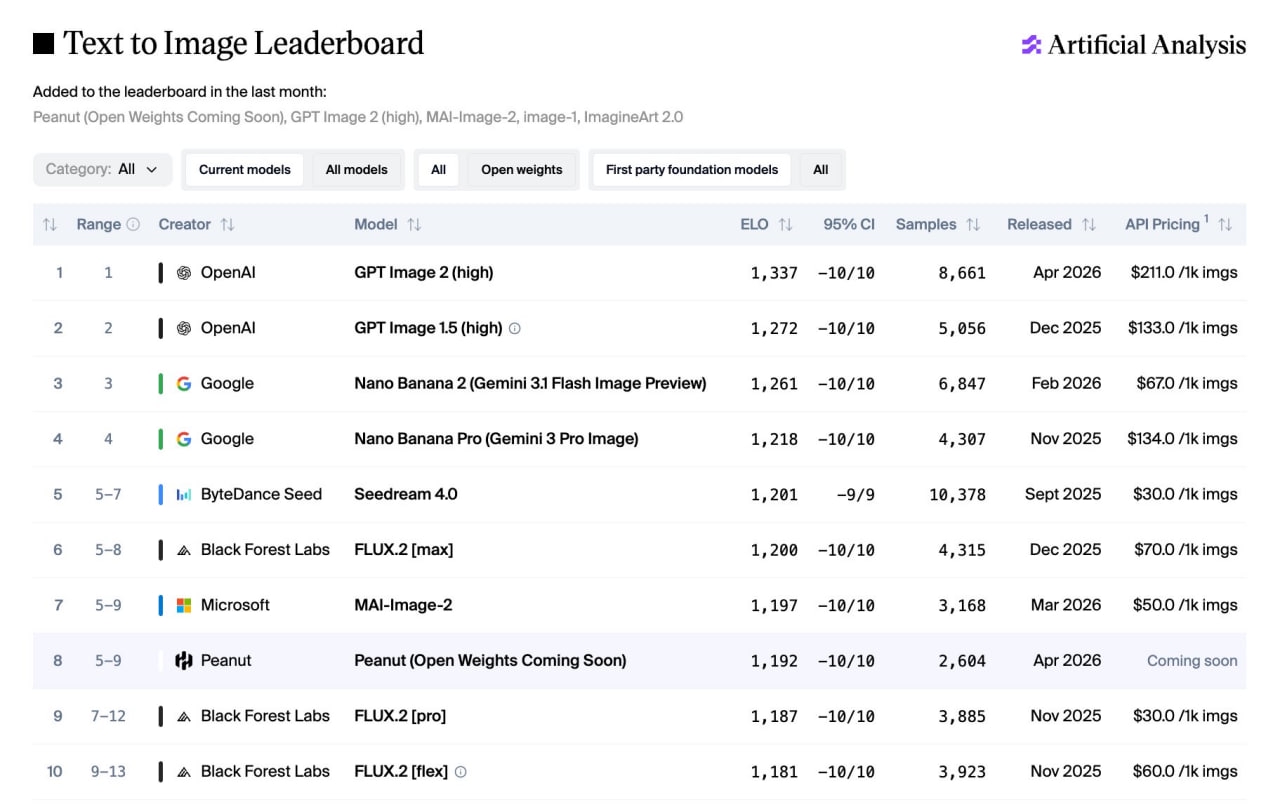Viewport: 1280px width, 809px height.
Task: Open the Peanut (Open Weights Coming Soon) entry
Action: pyautogui.click(x=490, y=661)
